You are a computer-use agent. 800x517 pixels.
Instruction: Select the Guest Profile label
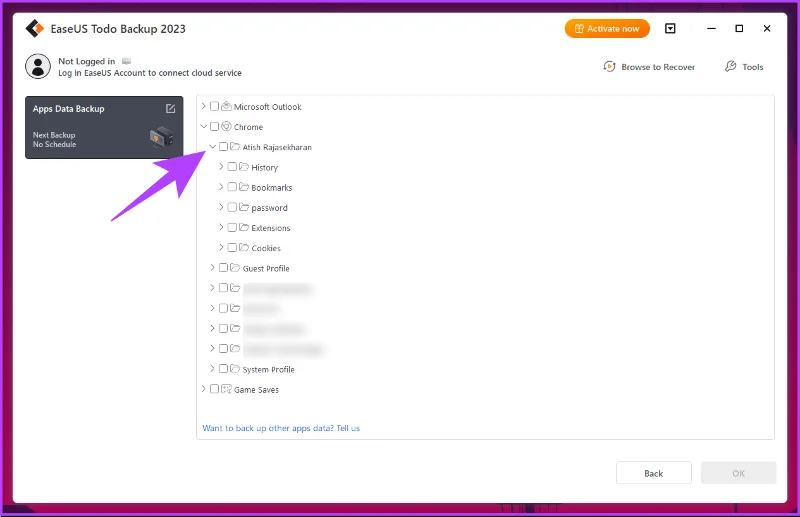pyautogui.click(x=266, y=268)
